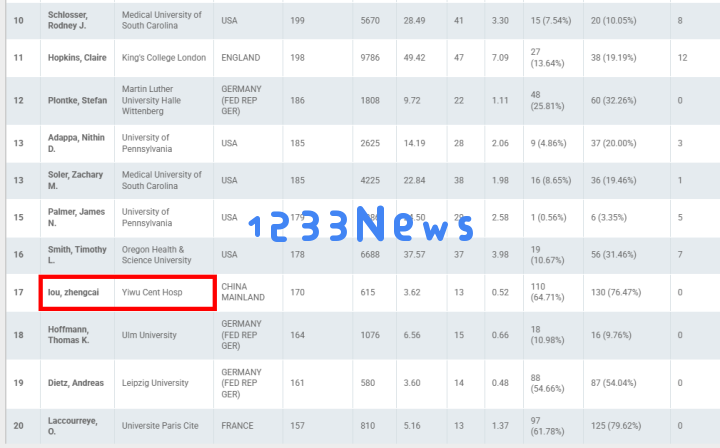Click King's College London affiliation
This screenshot has height=448, width=720.
[164, 58]
